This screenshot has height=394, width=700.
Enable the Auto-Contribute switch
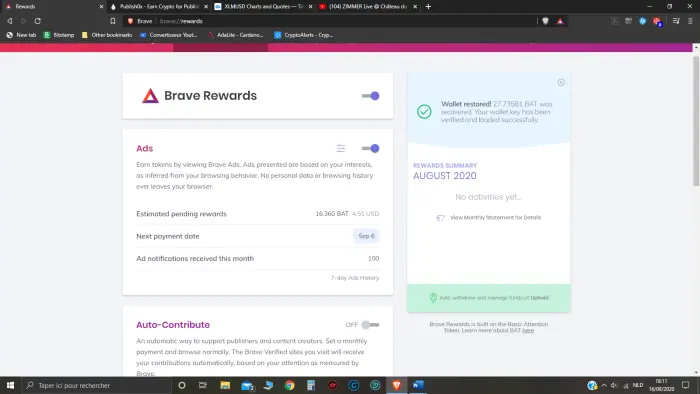pyautogui.click(x=371, y=324)
